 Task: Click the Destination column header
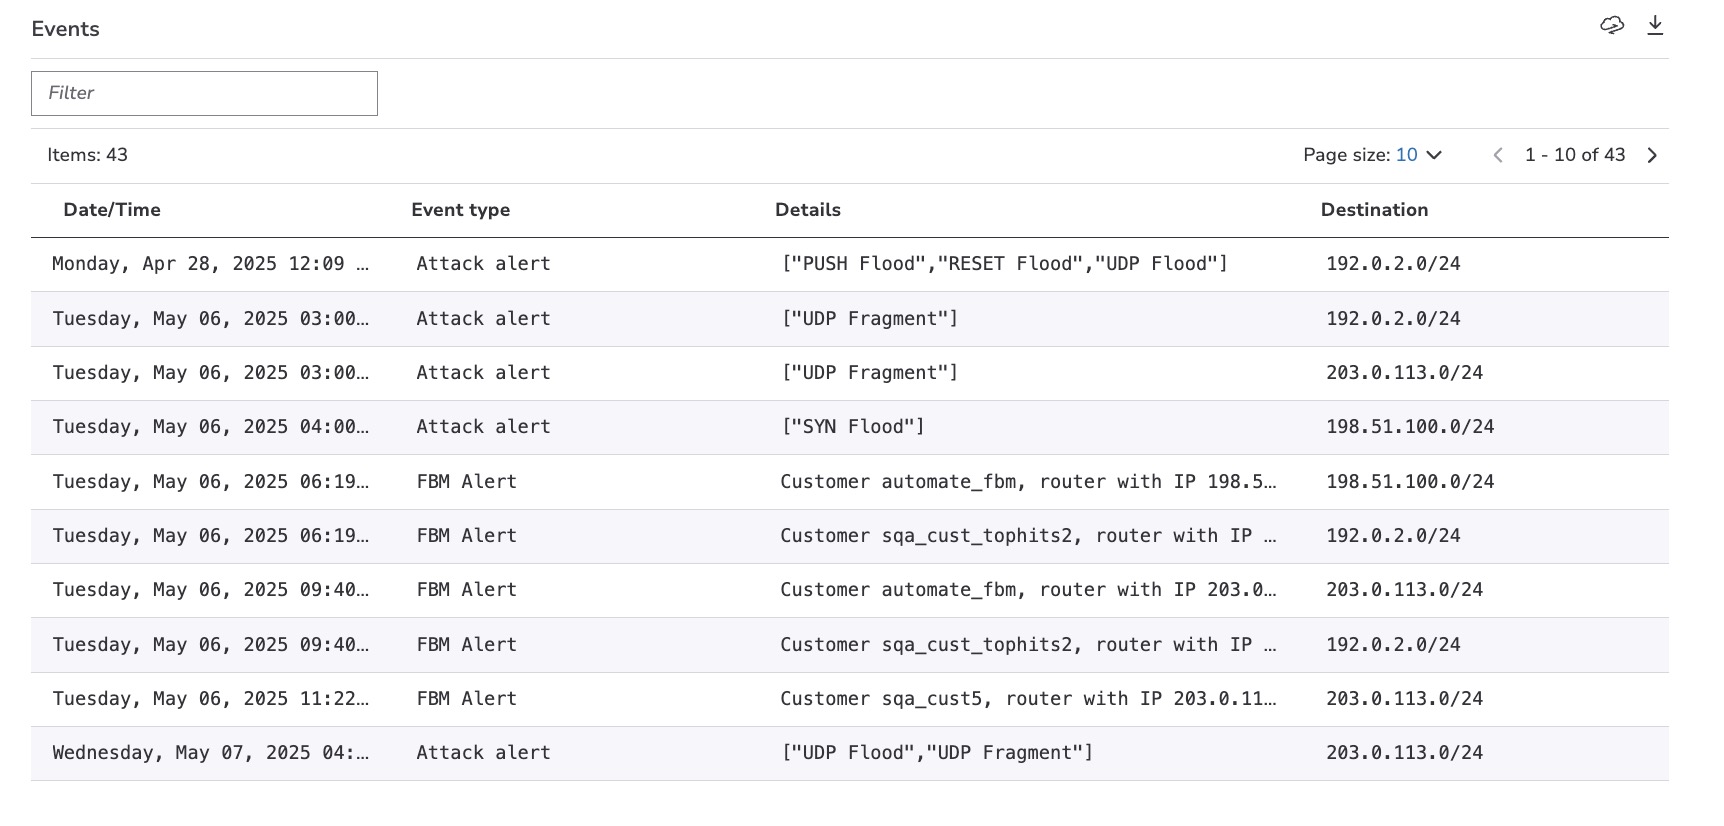(1374, 210)
